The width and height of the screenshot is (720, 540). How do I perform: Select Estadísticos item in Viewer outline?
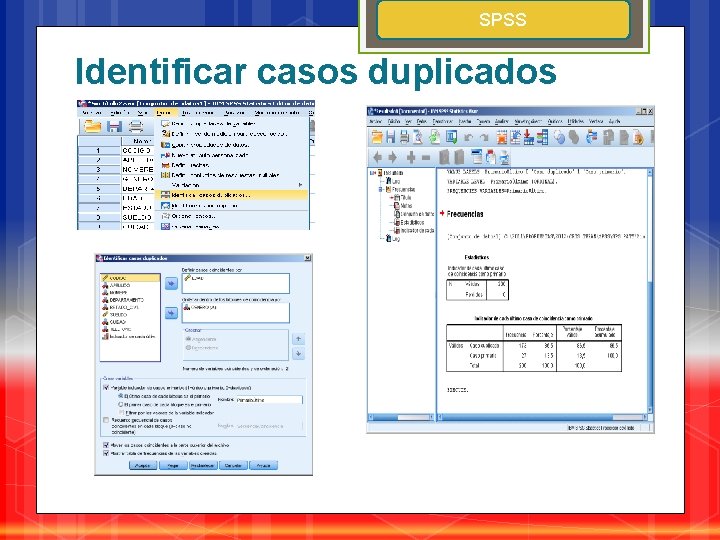pyautogui.click(x=412, y=222)
